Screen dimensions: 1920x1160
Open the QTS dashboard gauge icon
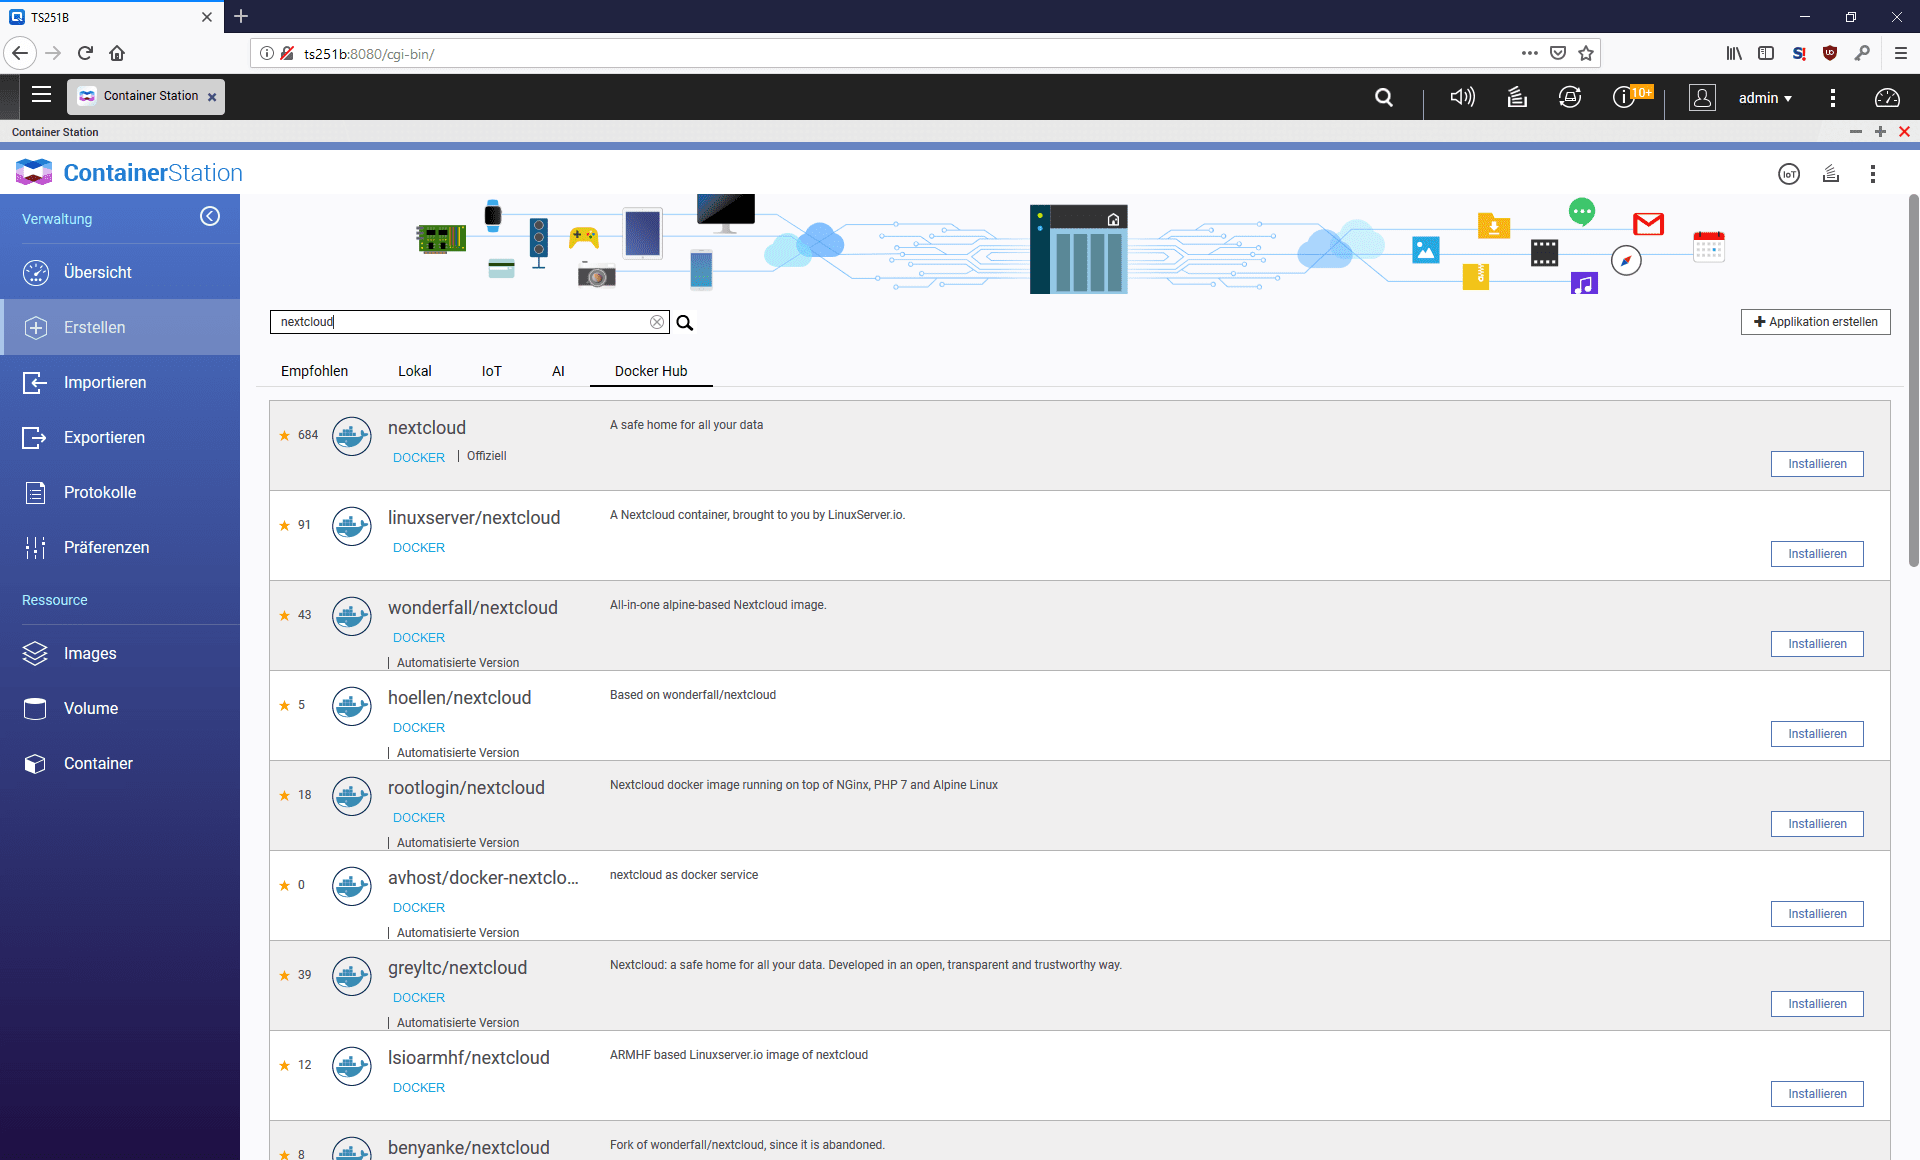pyautogui.click(x=1886, y=97)
